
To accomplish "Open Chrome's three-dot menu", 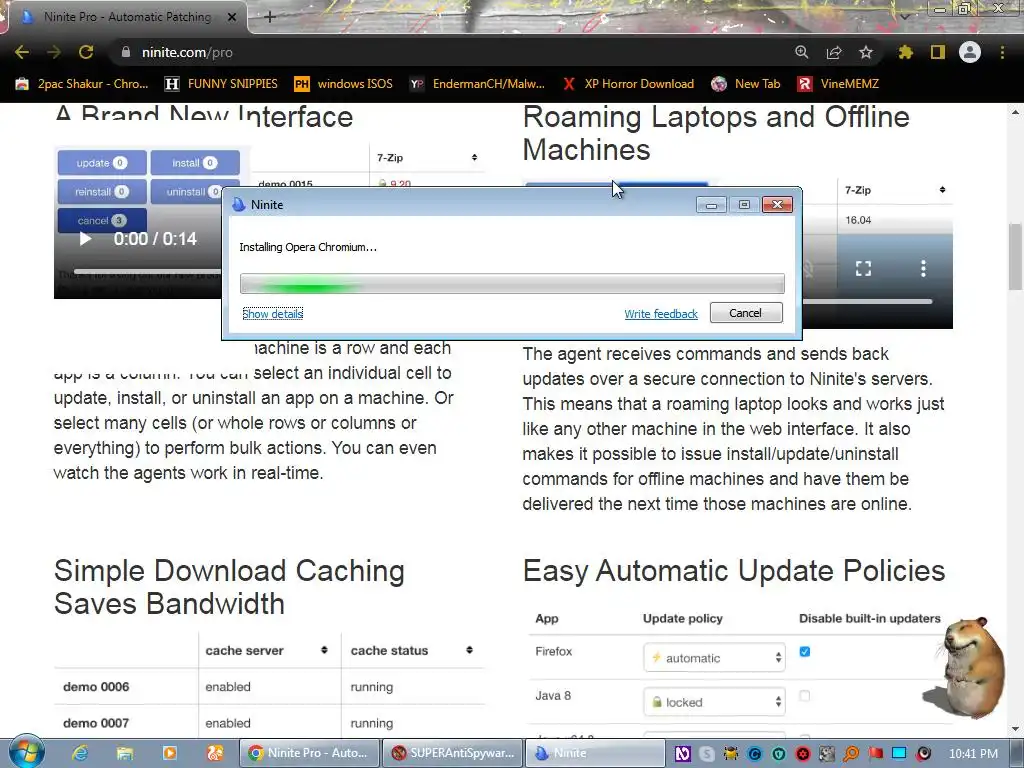I will (1002, 52).
